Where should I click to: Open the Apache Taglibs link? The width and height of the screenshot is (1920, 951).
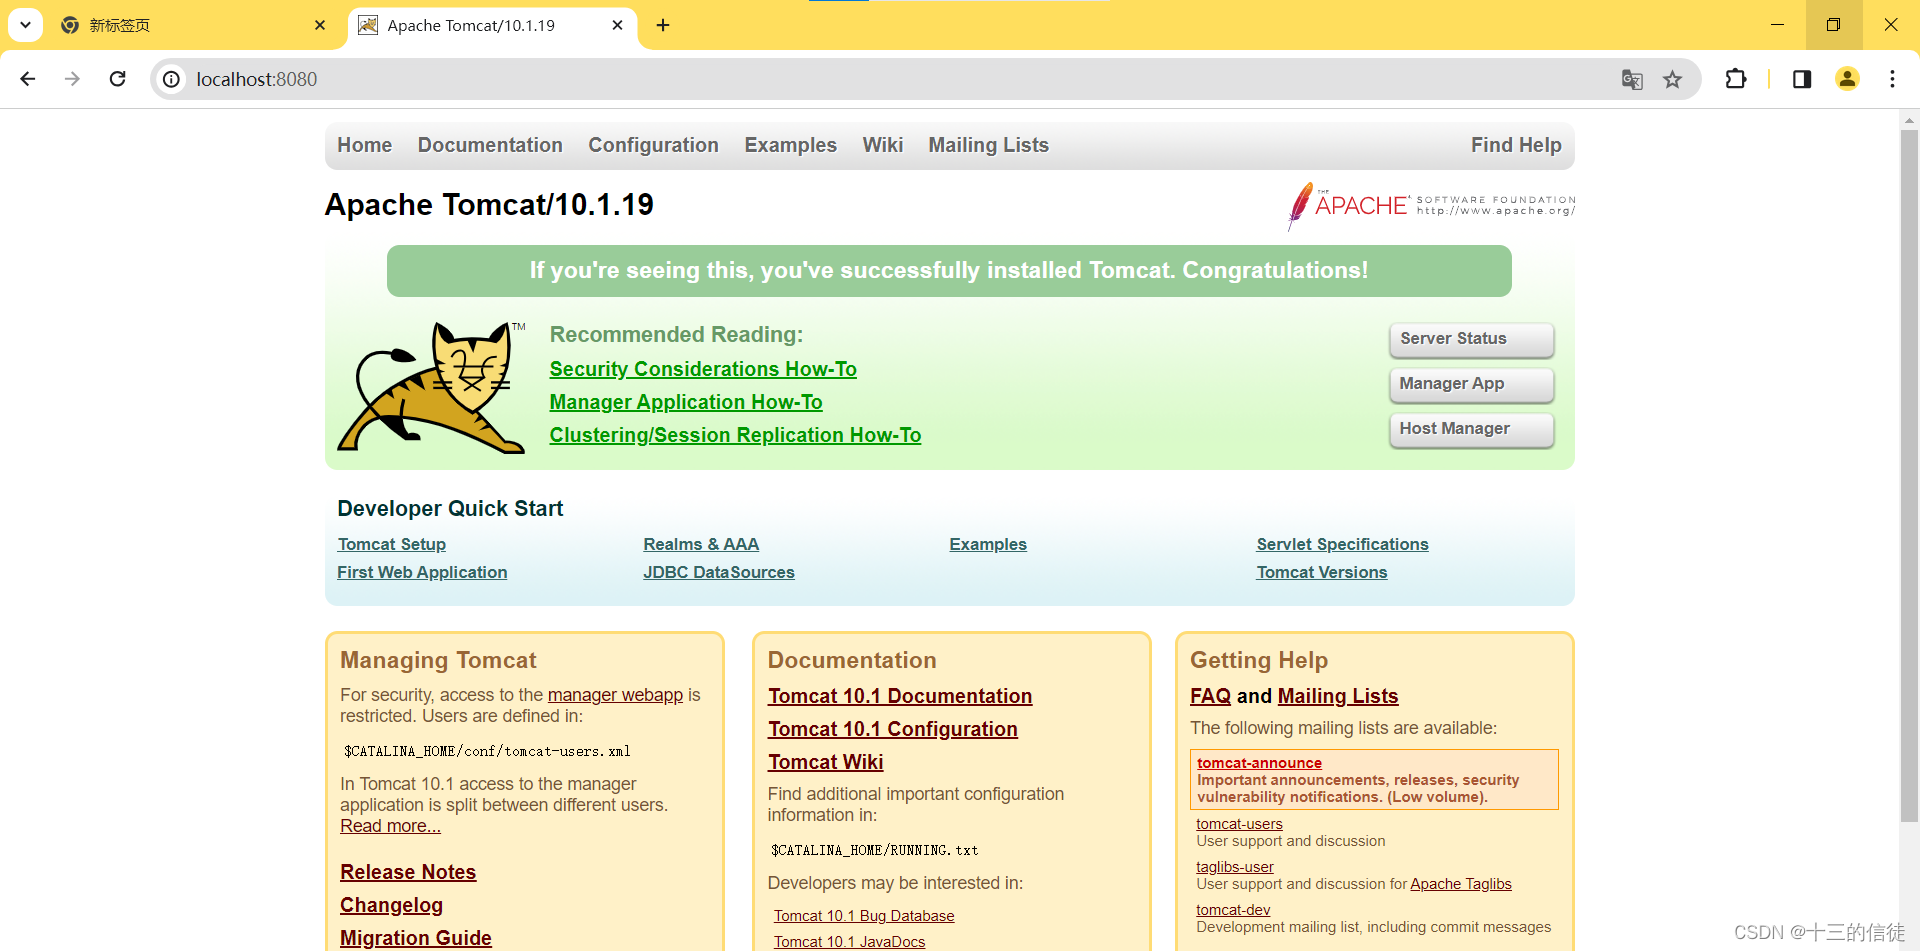(1461, 884)
